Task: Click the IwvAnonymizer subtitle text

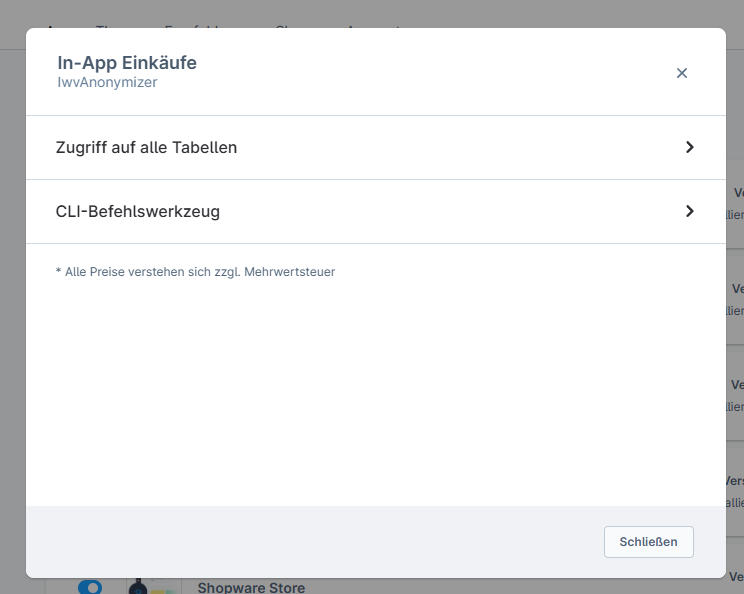Action: [107, 83]
